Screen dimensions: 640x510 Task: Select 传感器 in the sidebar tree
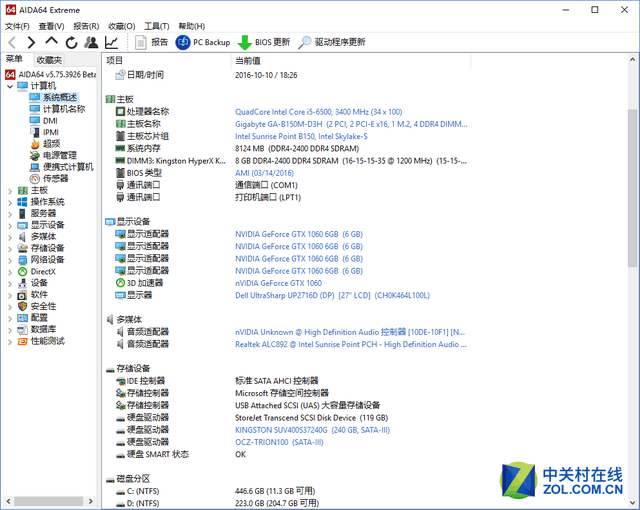(55, 178)
